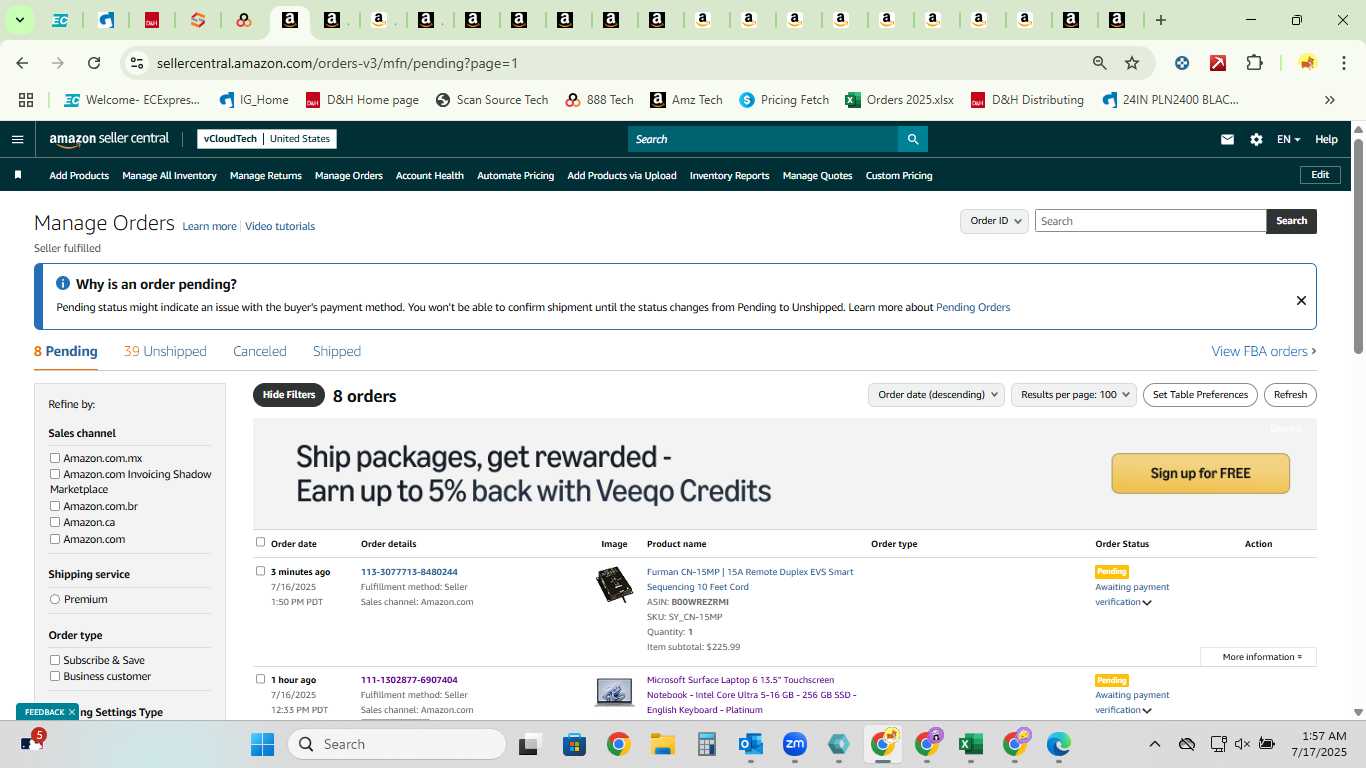Click the Furman CN-15MP product thumbnail
This screenshot has height=768, width=1366.
(614, 584)
